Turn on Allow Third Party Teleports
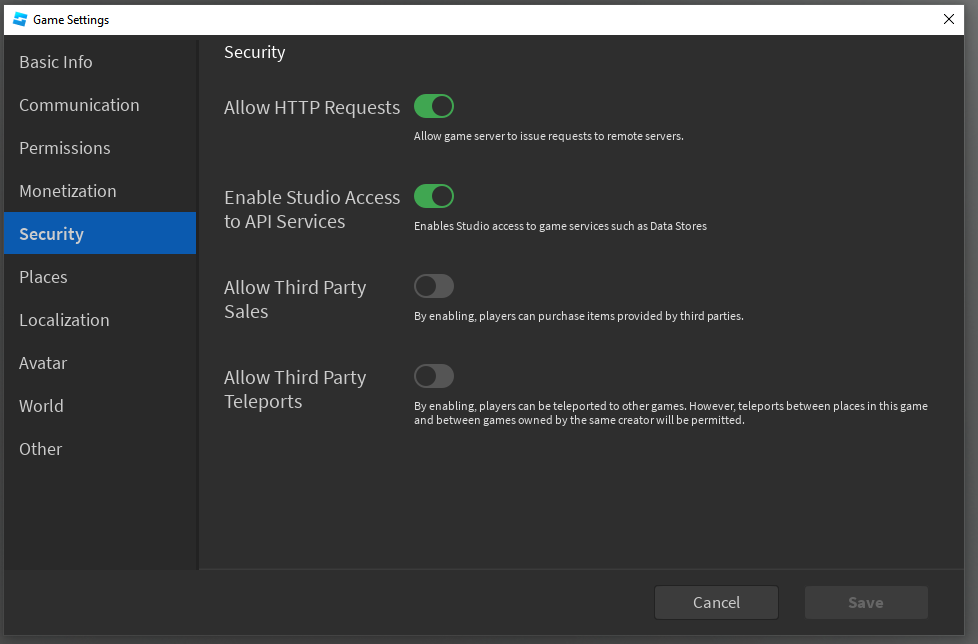 click(x=433, y=376)
